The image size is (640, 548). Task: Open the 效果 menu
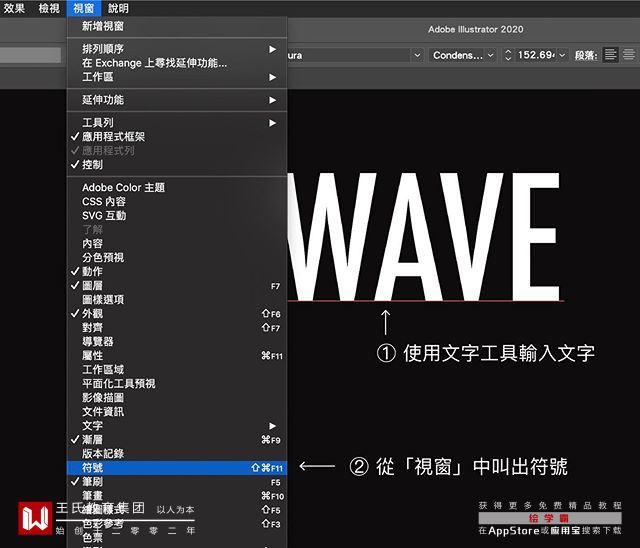click(14, 8)
